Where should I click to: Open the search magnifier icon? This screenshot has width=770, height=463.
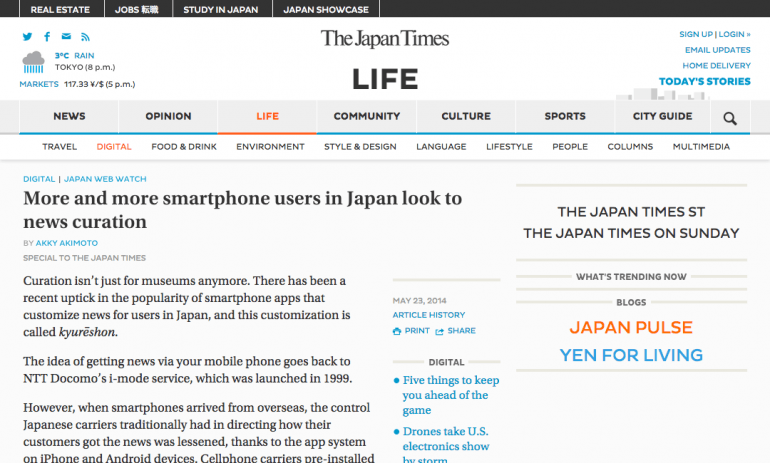tap(730, 118)
